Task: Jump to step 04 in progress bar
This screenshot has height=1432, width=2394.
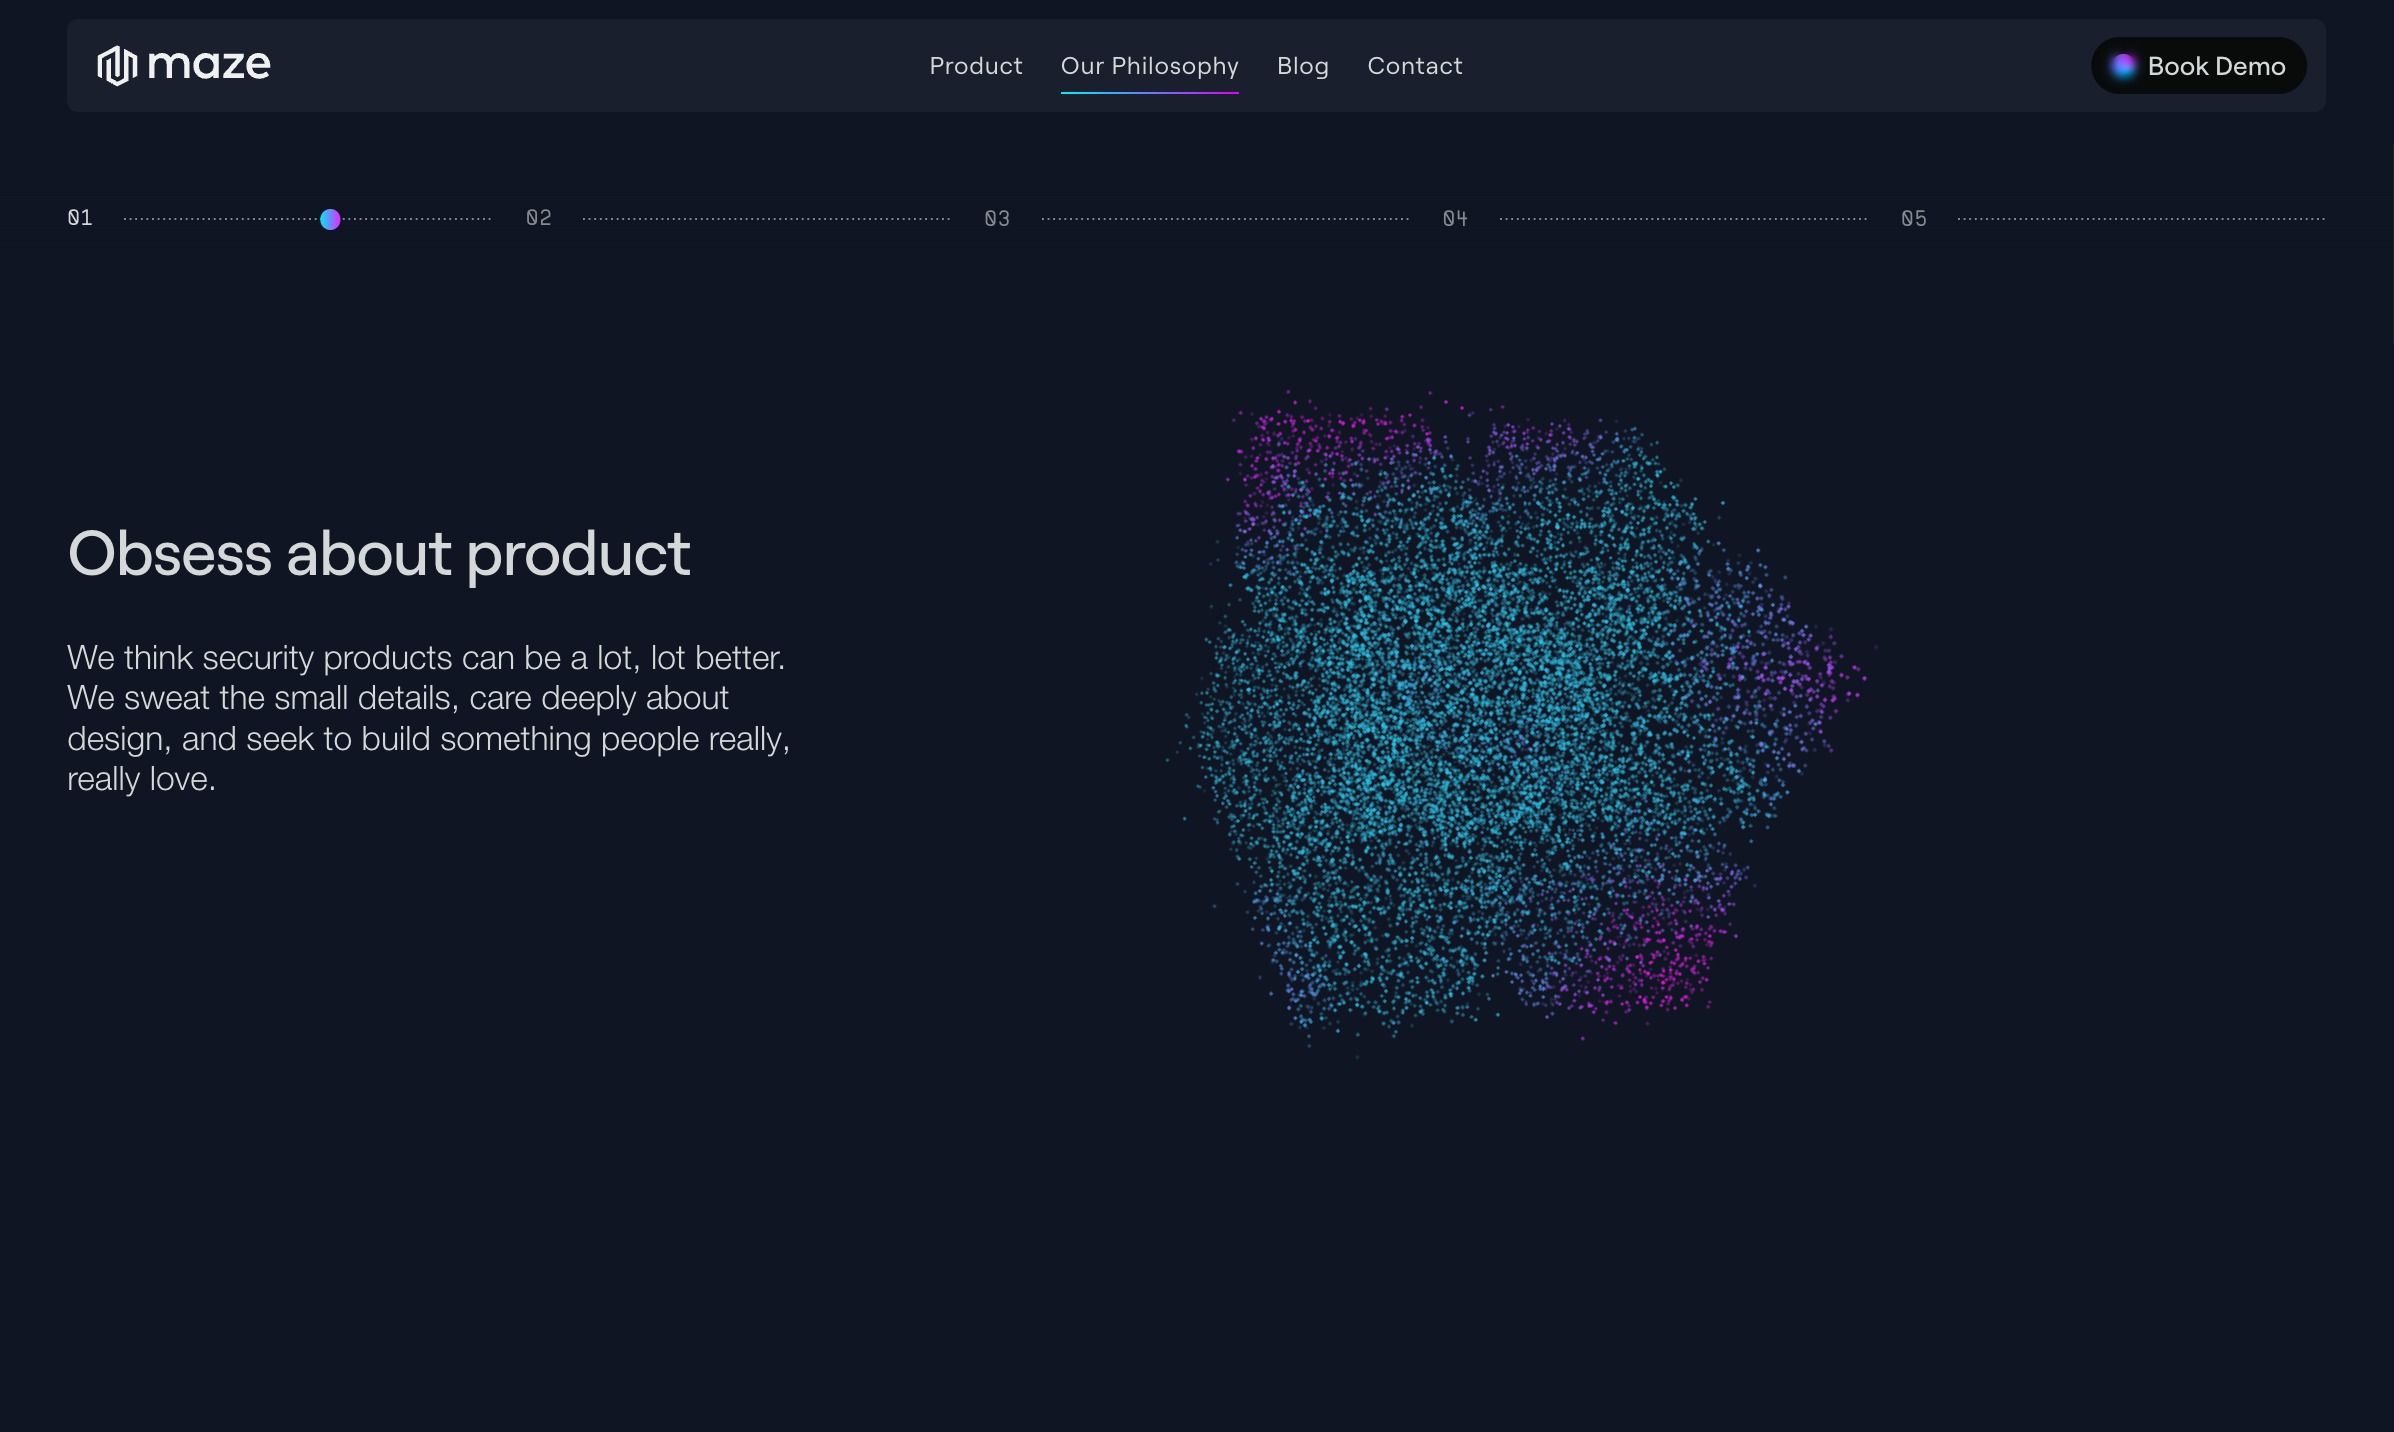Action: tap(1455, 218)
